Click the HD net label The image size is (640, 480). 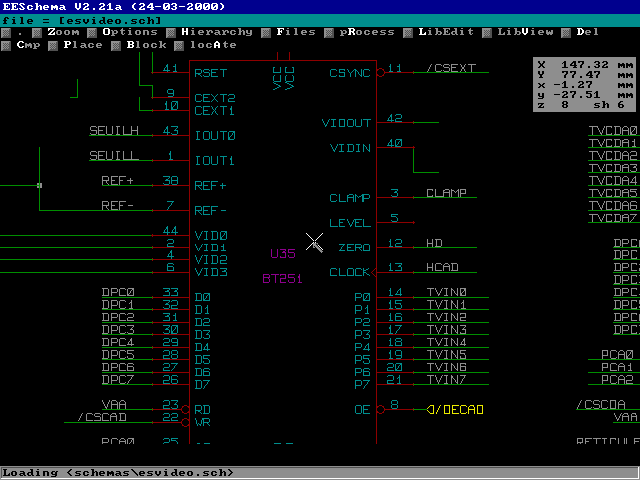point(434,243)
